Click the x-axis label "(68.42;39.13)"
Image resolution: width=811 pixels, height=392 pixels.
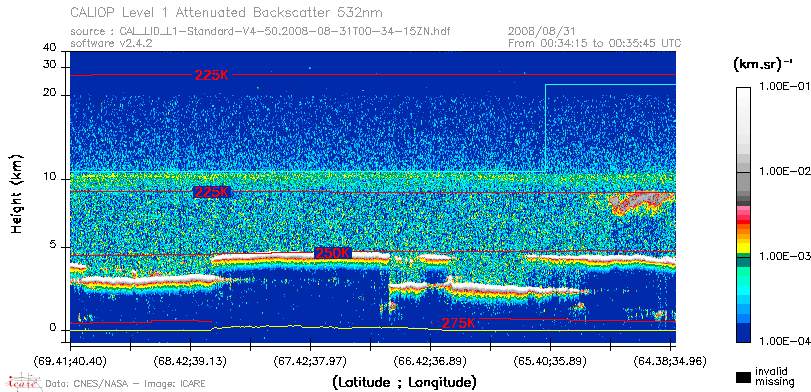[190, 361]
